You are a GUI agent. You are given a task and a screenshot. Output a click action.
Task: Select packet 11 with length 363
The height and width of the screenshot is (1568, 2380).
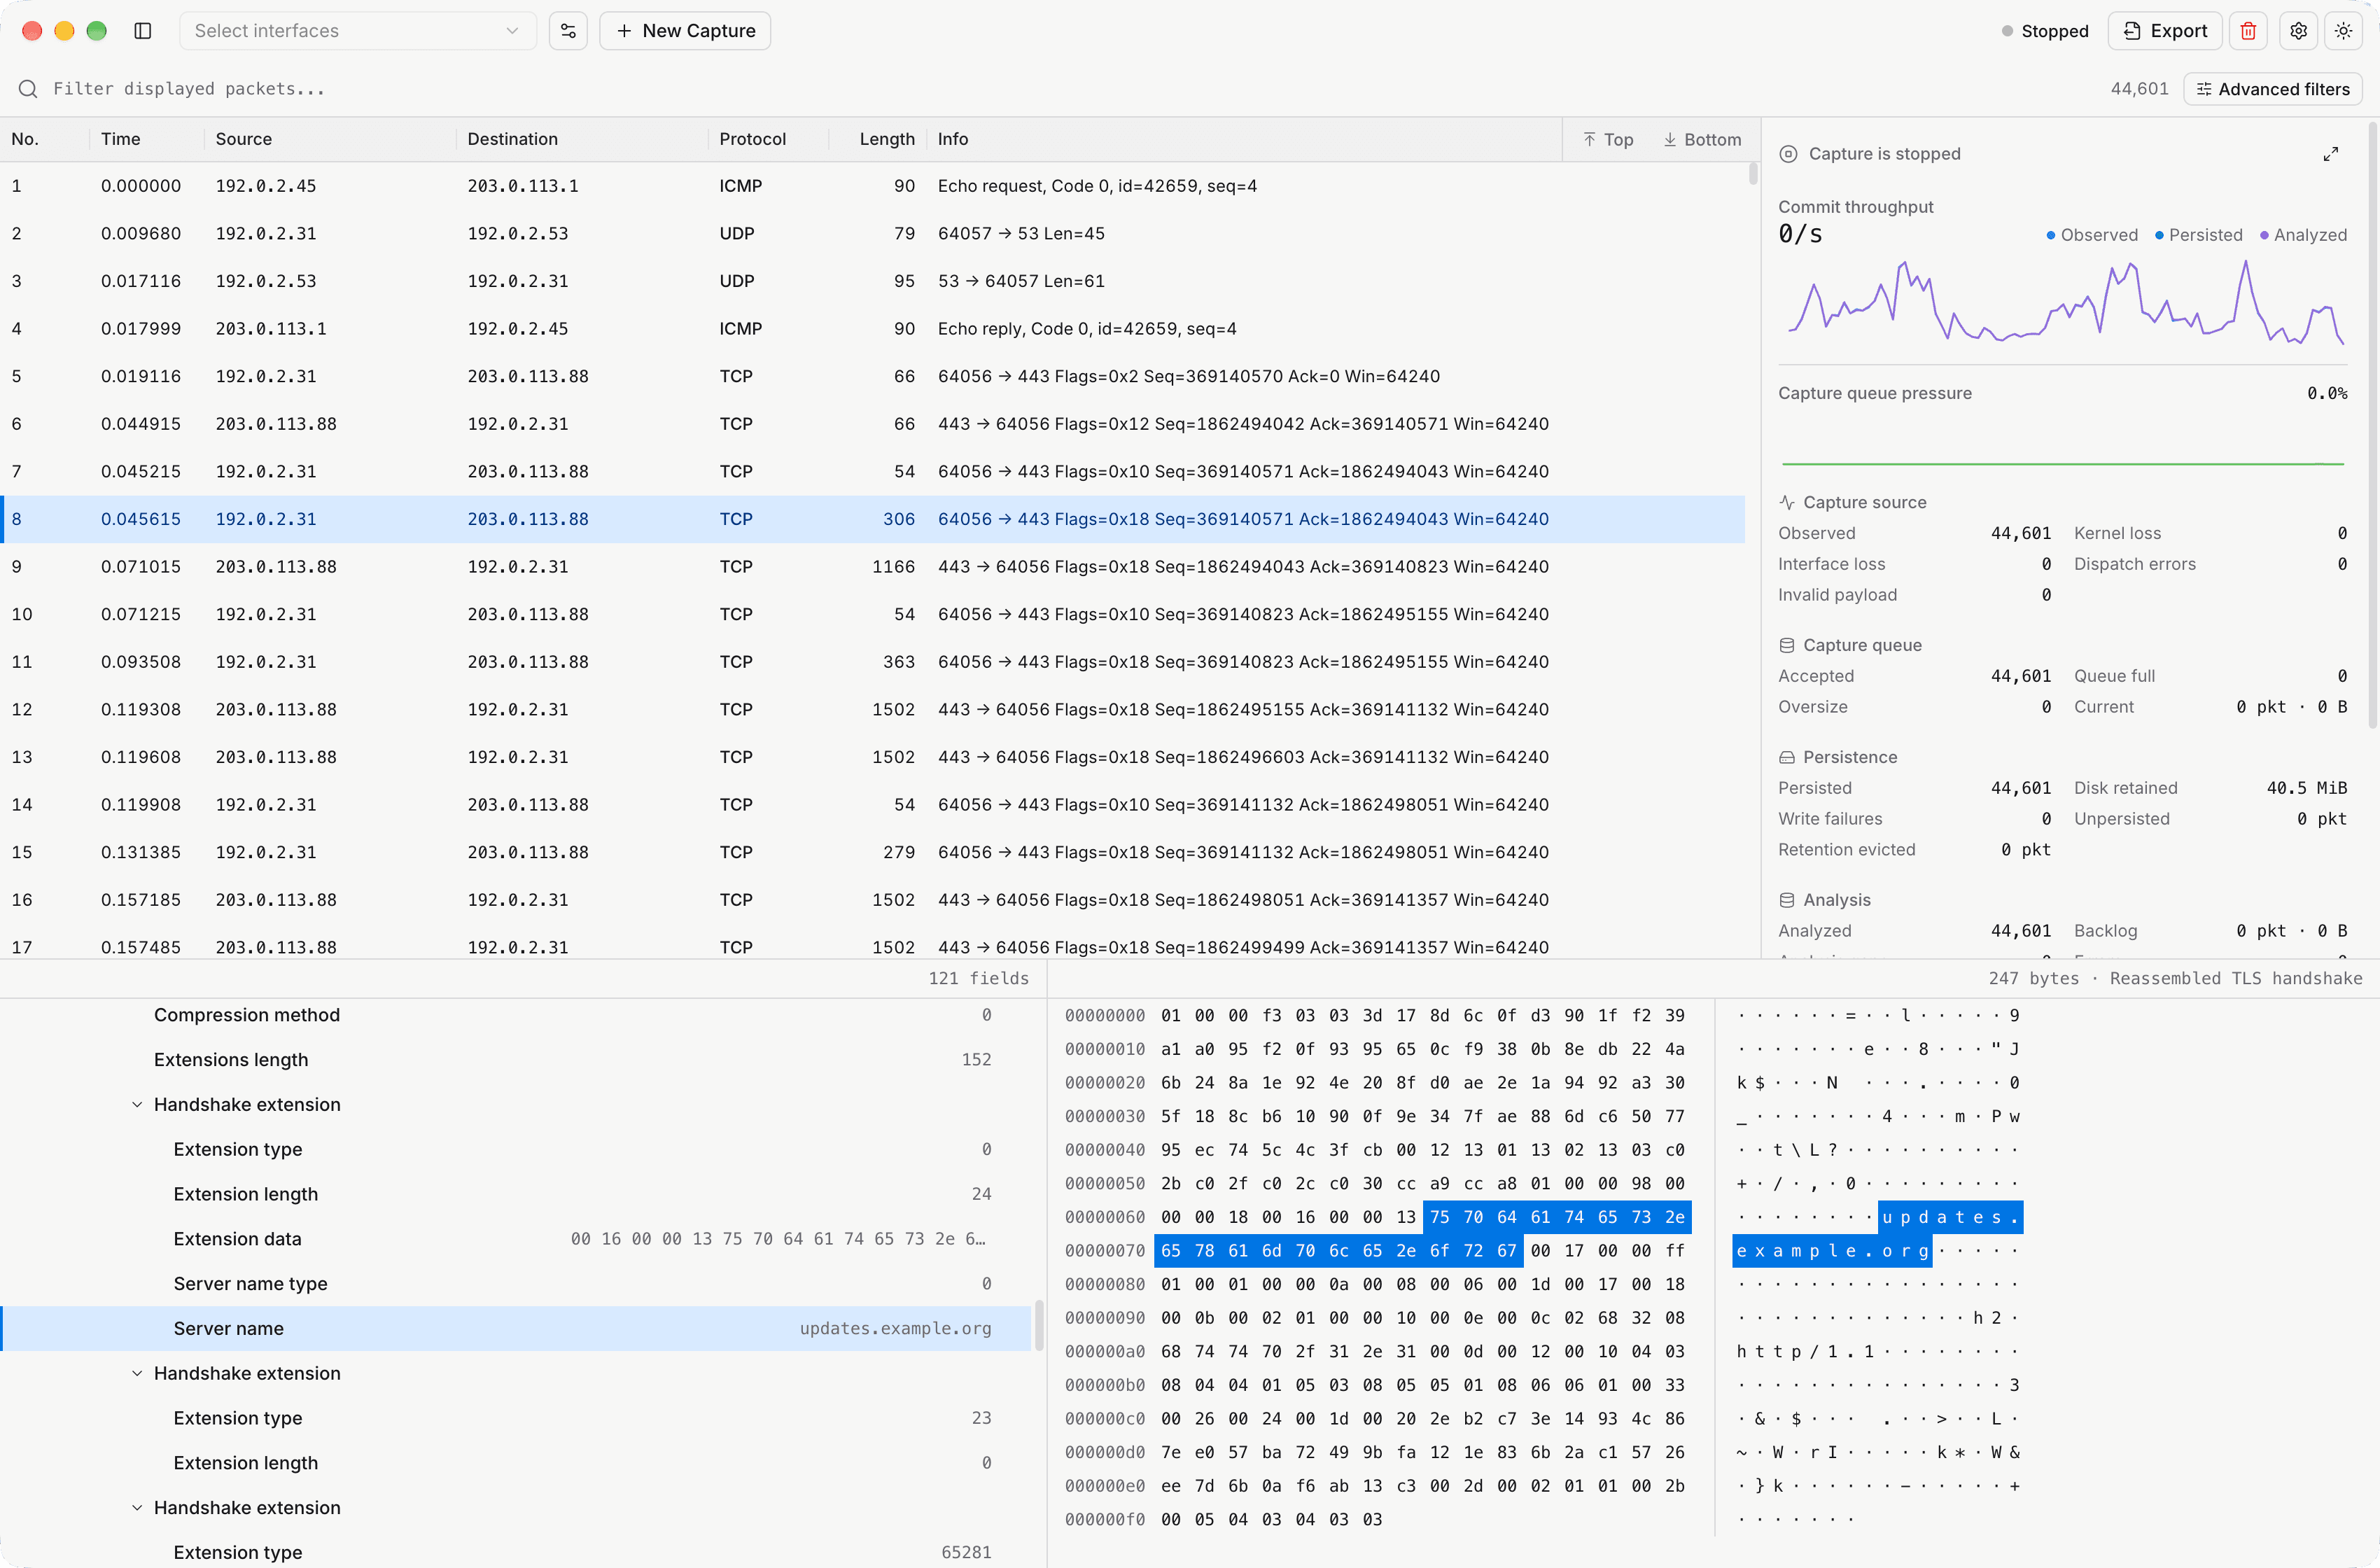[x=872, y=662]
